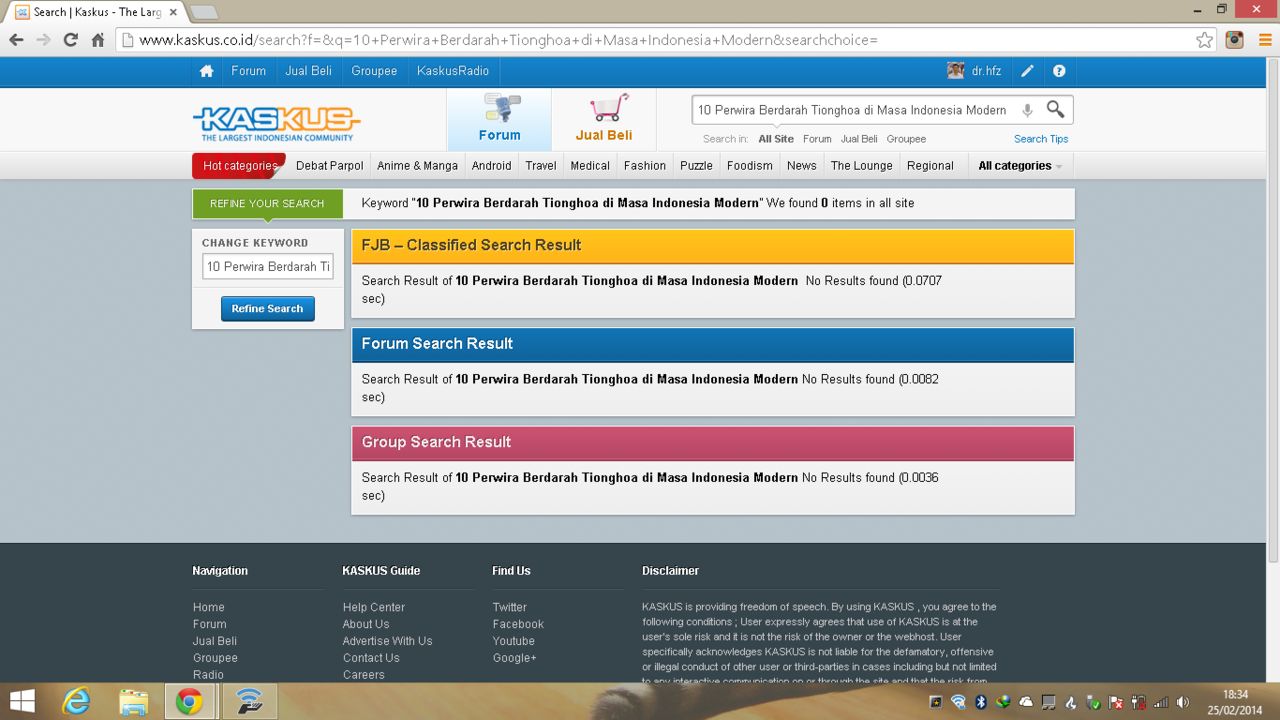1280x720 pixels.
Task: Set search scope to All Site
Action: tap(776, 139)
